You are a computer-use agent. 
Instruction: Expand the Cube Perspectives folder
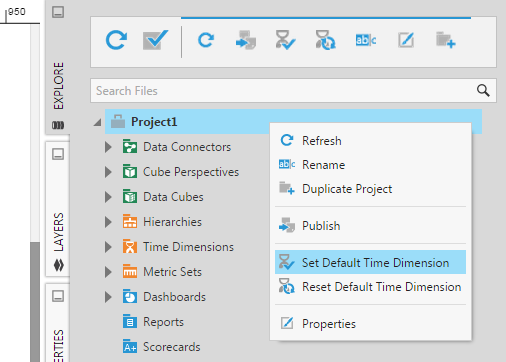(108, 172)
